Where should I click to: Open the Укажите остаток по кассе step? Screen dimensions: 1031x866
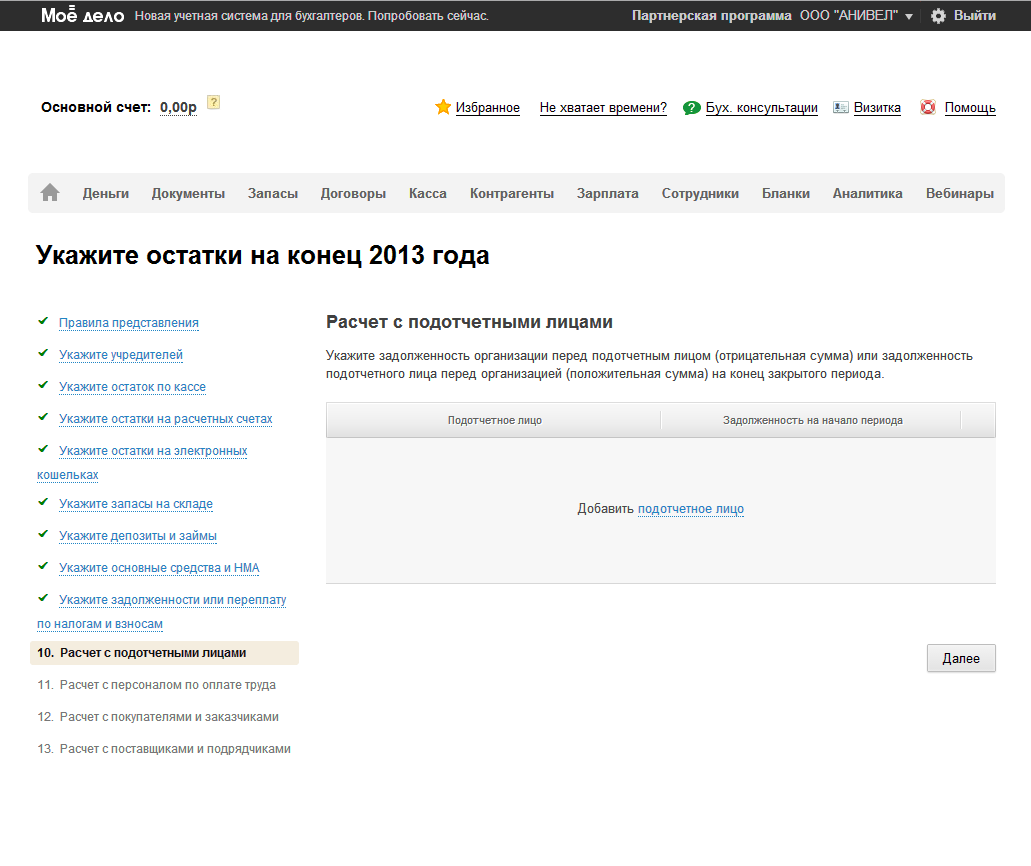(132, 387)
